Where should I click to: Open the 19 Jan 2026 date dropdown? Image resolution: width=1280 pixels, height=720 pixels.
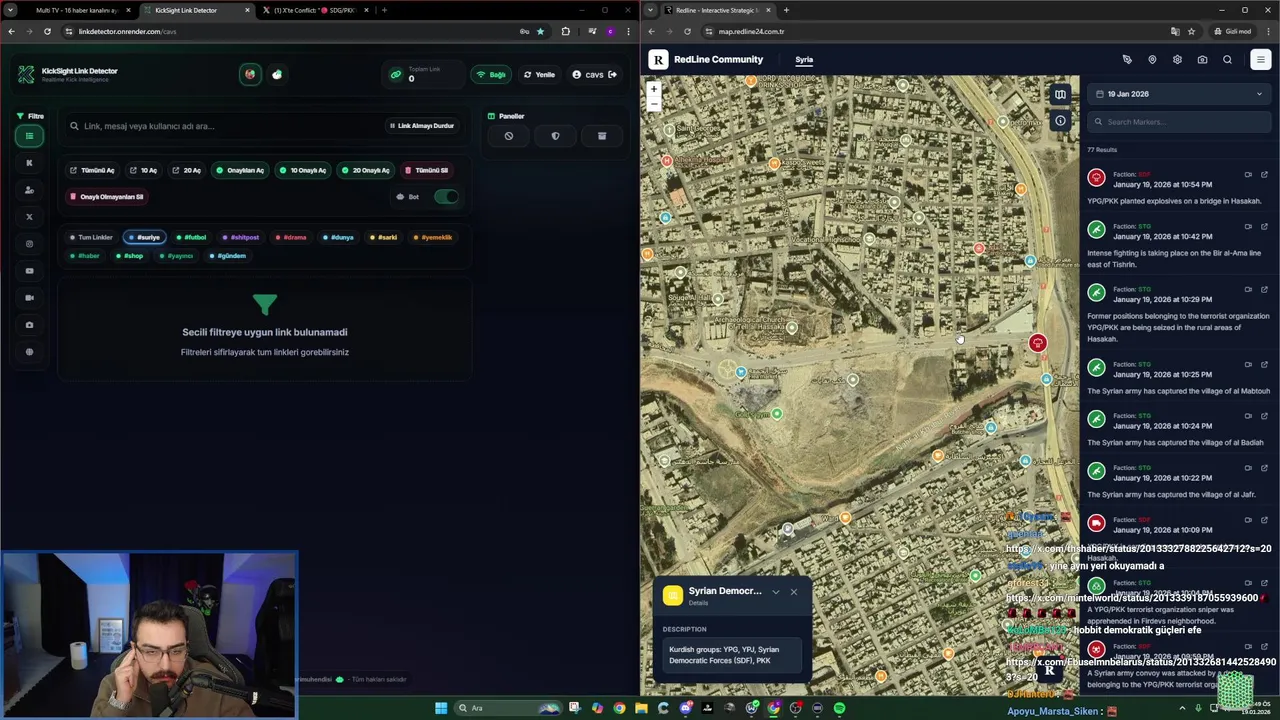(x=1179, y=94)
